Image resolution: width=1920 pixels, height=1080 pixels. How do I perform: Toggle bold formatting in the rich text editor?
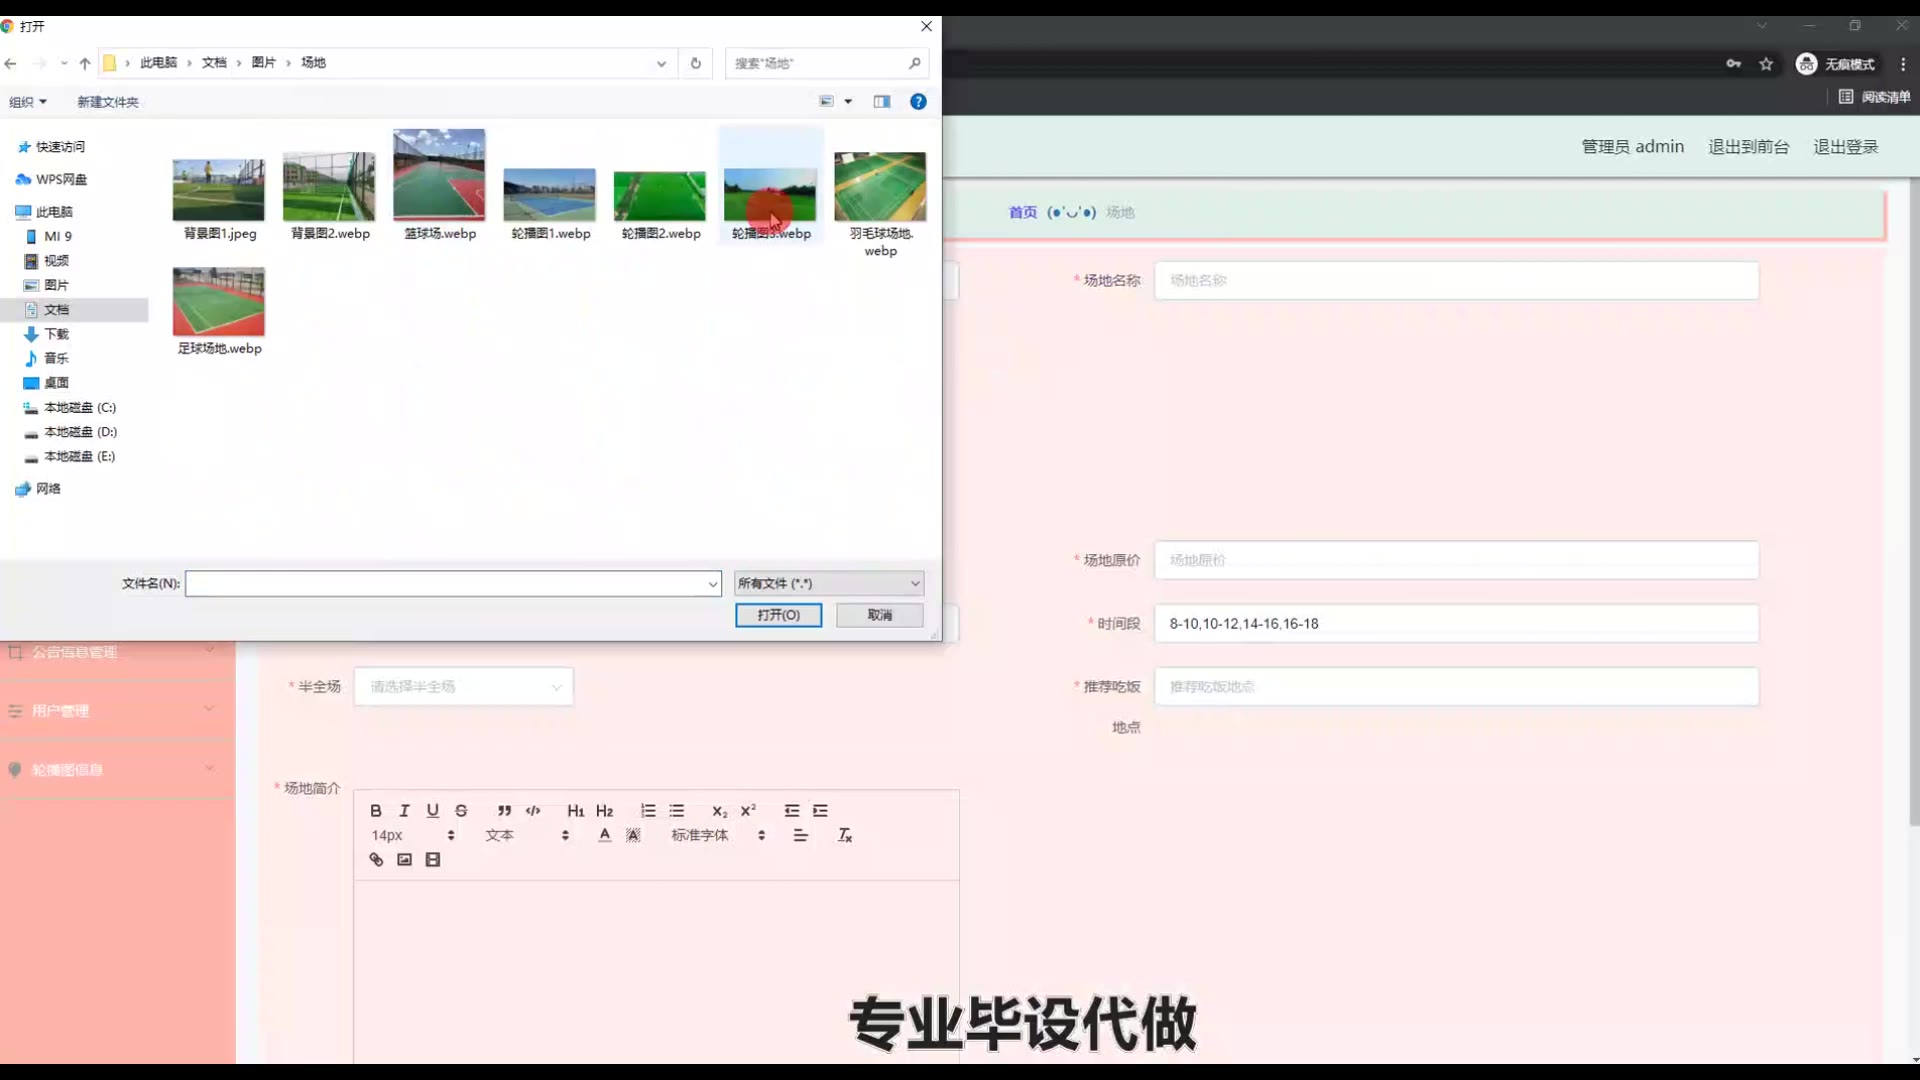click(376, 811)
